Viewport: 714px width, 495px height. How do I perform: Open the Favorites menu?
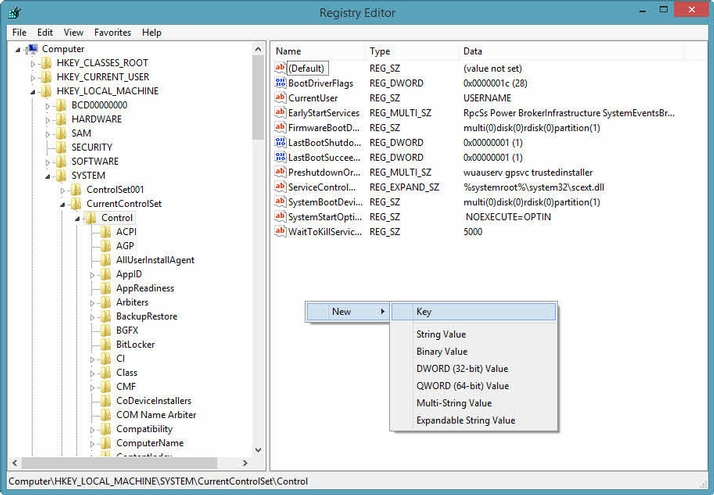(x=112, y=32)
